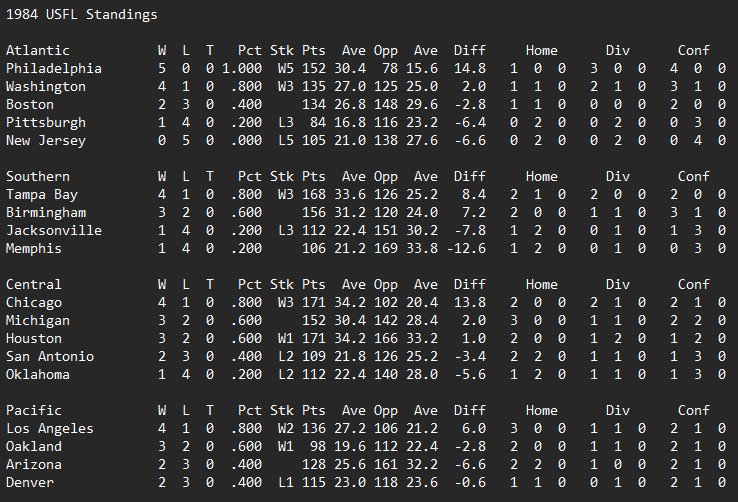Select the Washington team row name
The width and height of the screenshot is (738, 502).
point(46,87)
